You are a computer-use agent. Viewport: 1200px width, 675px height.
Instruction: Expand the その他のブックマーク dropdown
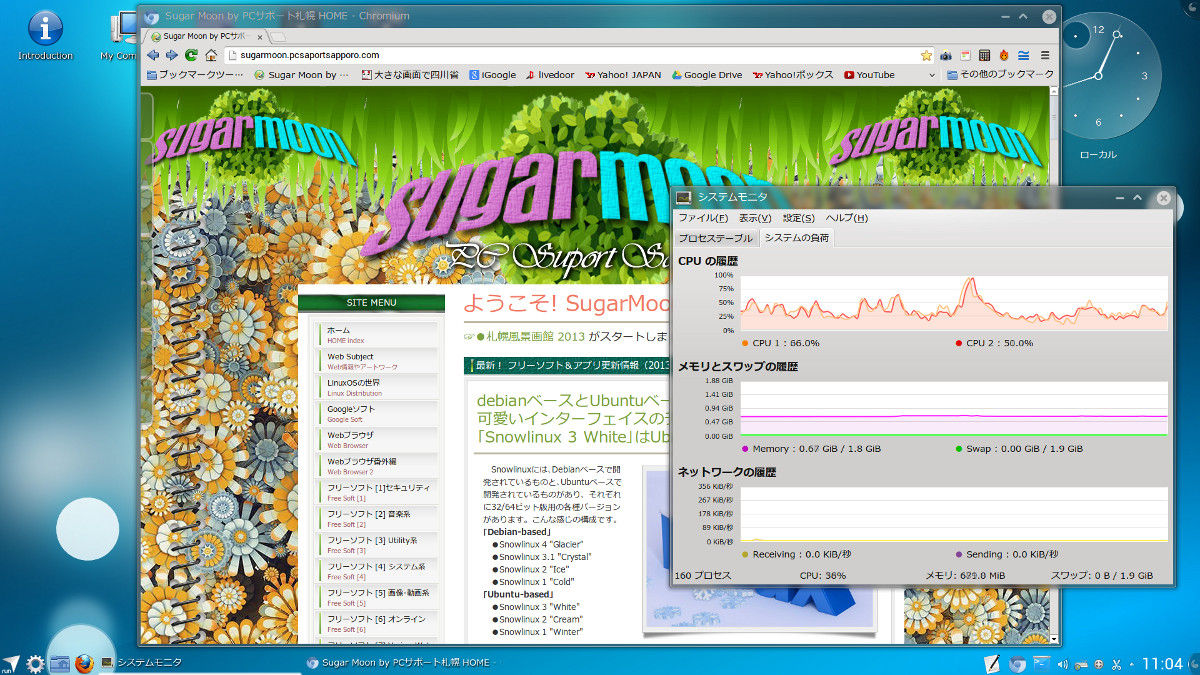click(1000, 74)
